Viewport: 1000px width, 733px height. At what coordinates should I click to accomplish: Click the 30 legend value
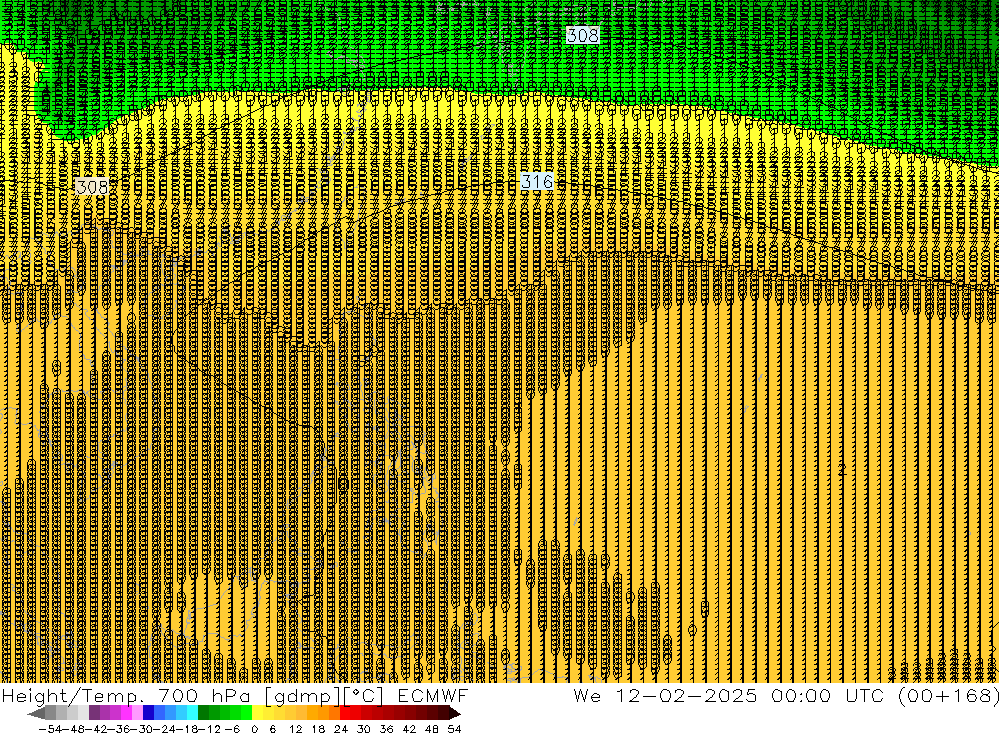(x=364, y=729)
